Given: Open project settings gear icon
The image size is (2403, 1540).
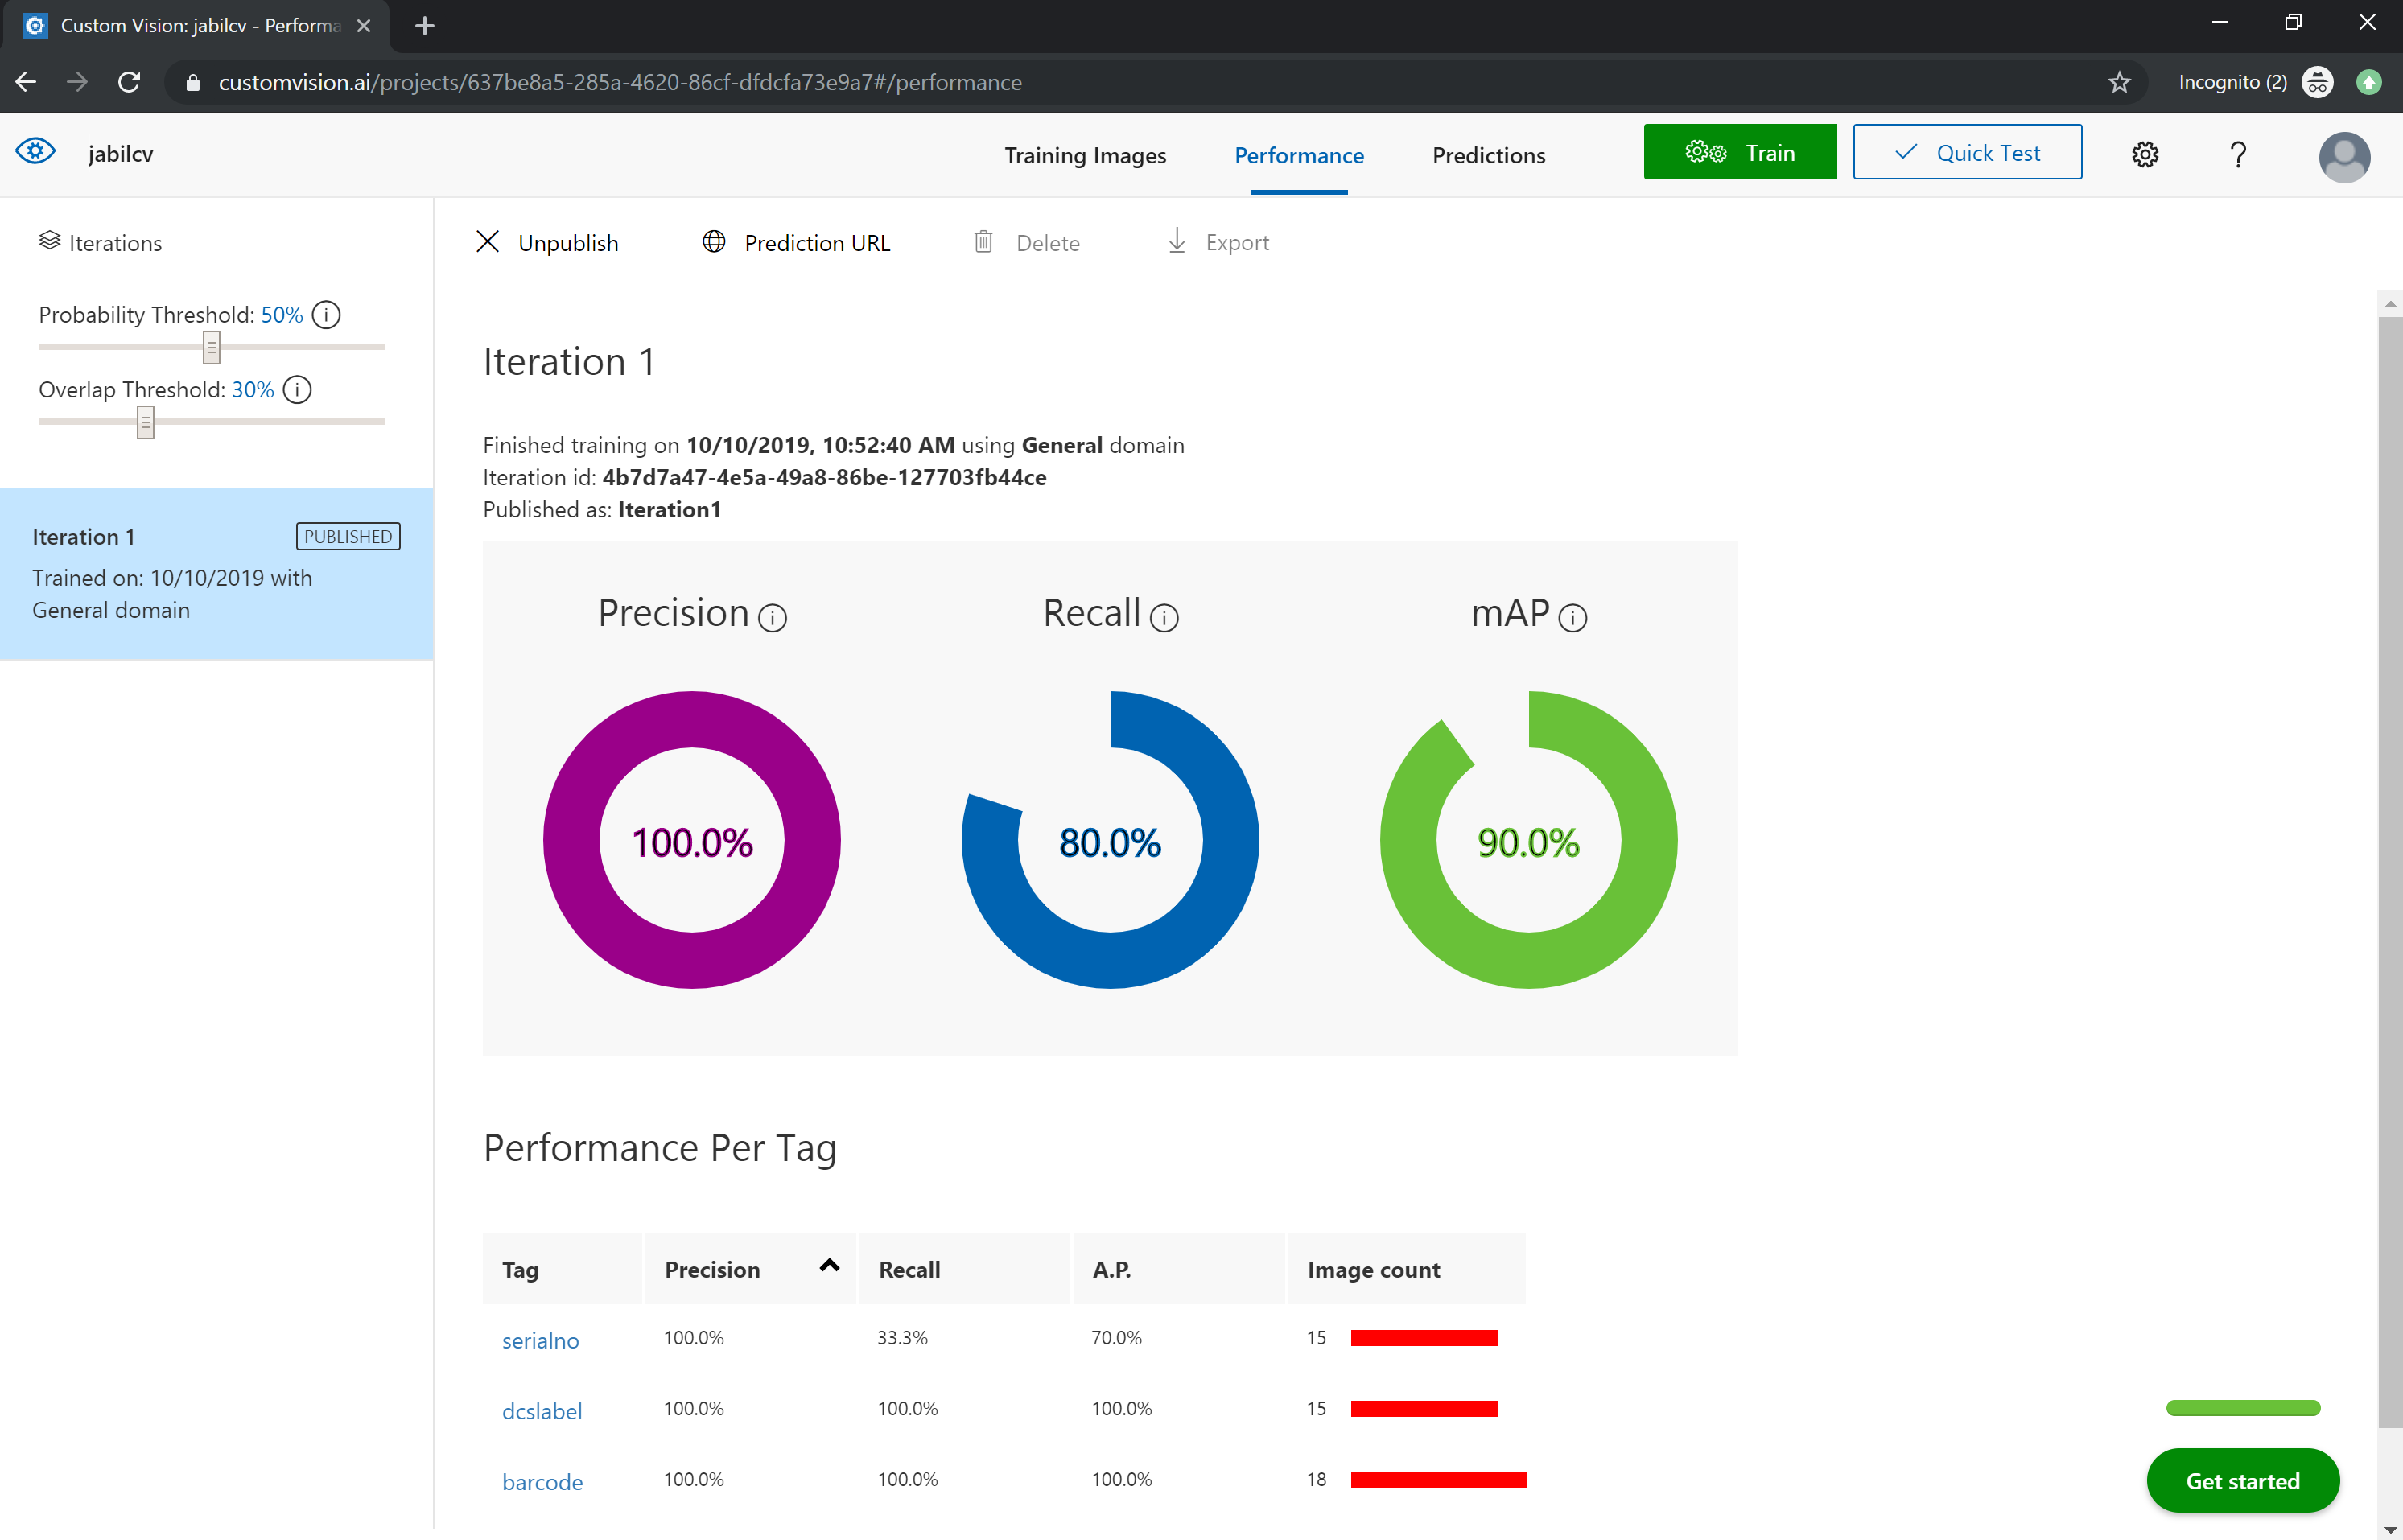Looking at the screenshot, I should 2145,154.
